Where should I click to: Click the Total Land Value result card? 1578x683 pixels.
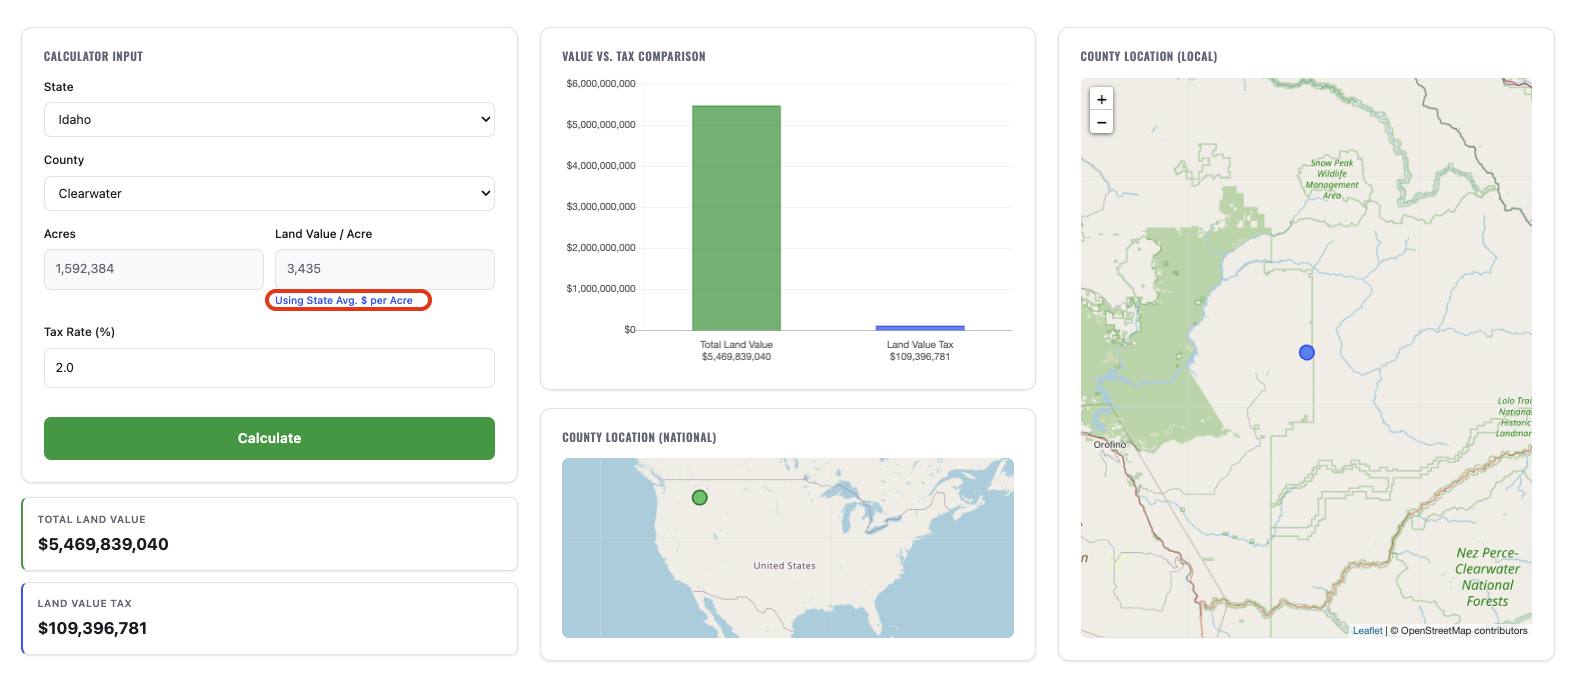pos(269,534)
